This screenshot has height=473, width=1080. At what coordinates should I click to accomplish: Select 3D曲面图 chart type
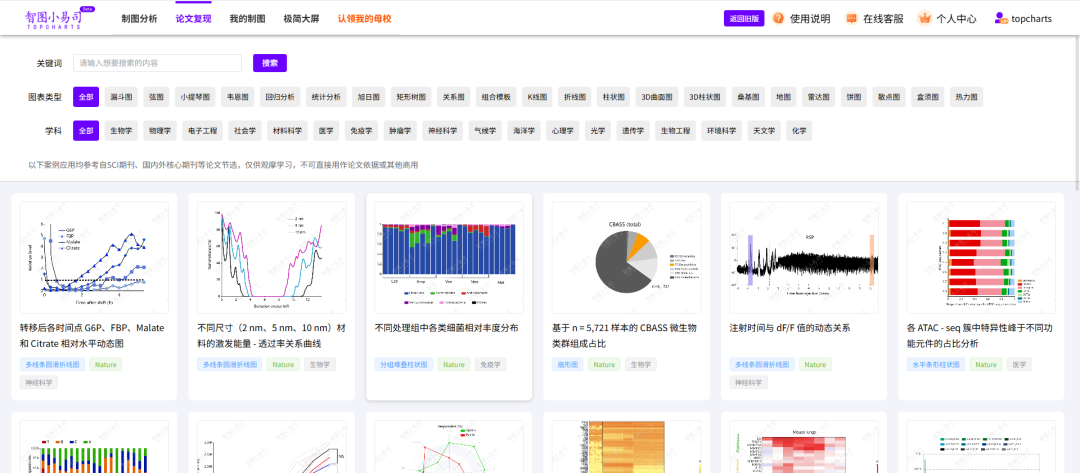coord(657,97)
